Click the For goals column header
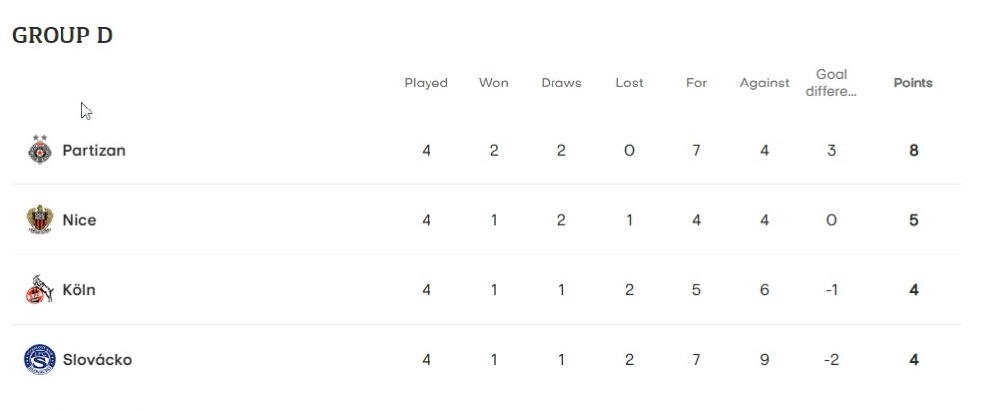983x411 pixels. pos(697,83)
